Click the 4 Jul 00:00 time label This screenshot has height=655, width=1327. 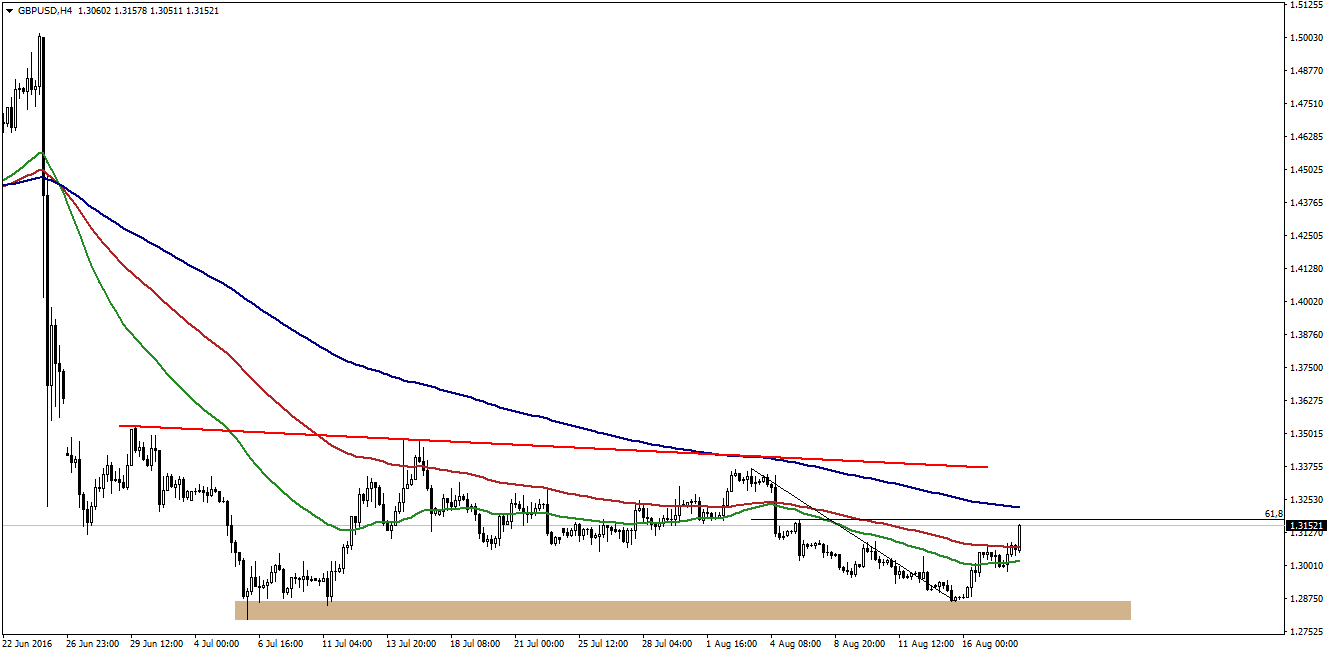[218, 644]
